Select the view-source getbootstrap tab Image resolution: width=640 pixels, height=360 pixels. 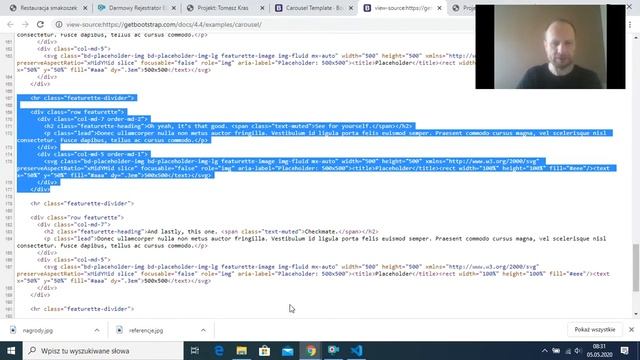click(x=402, y=8)
